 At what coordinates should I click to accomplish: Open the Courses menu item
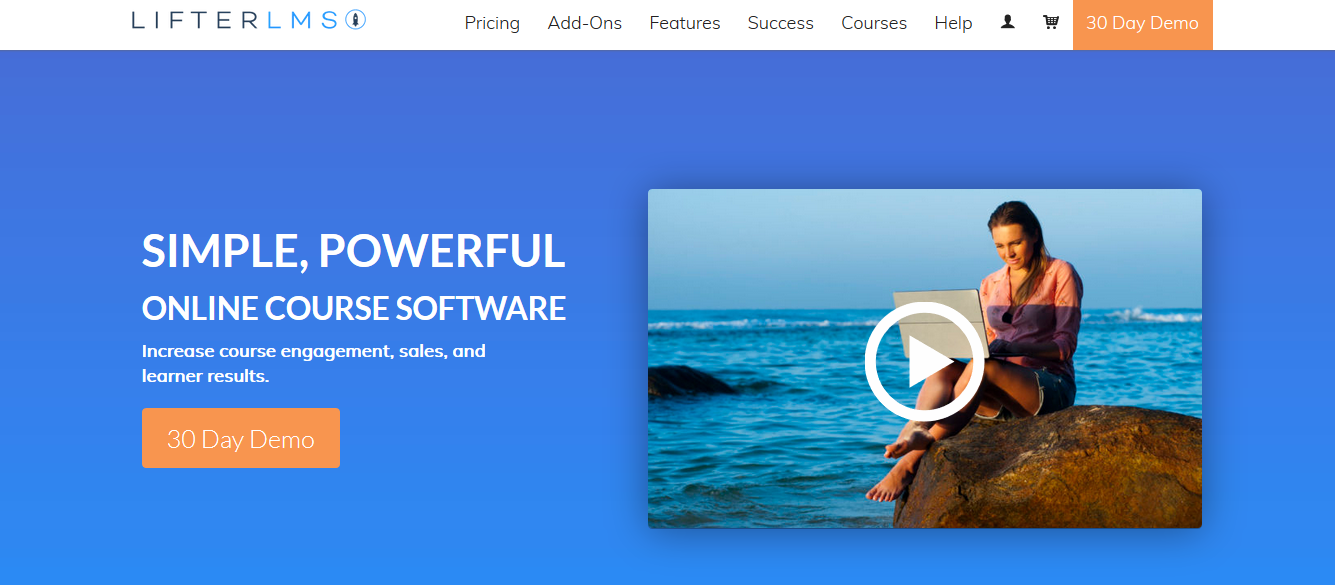874,22
